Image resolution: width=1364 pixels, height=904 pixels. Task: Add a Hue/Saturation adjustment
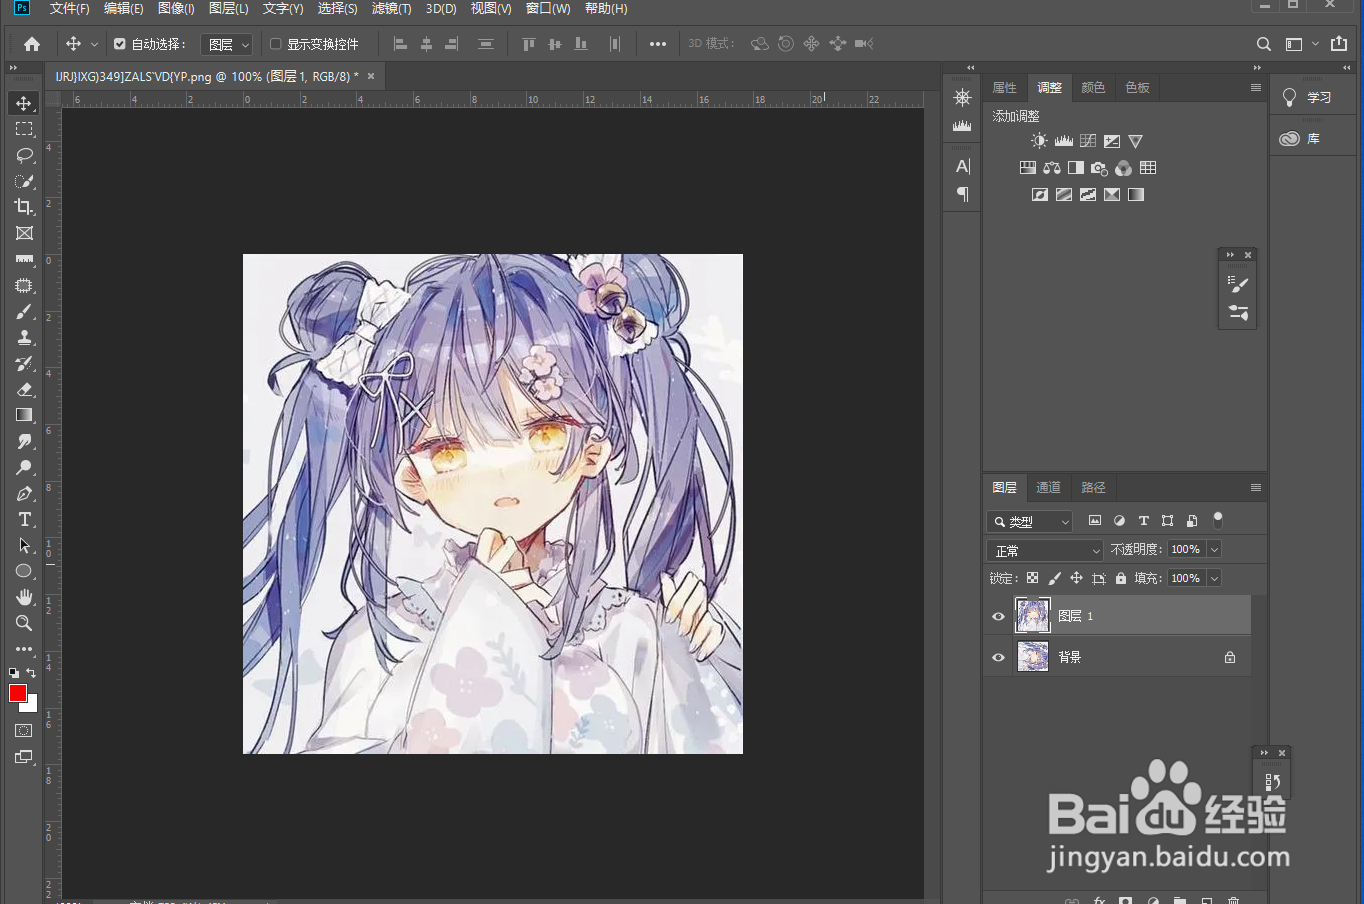point(1027,168)
